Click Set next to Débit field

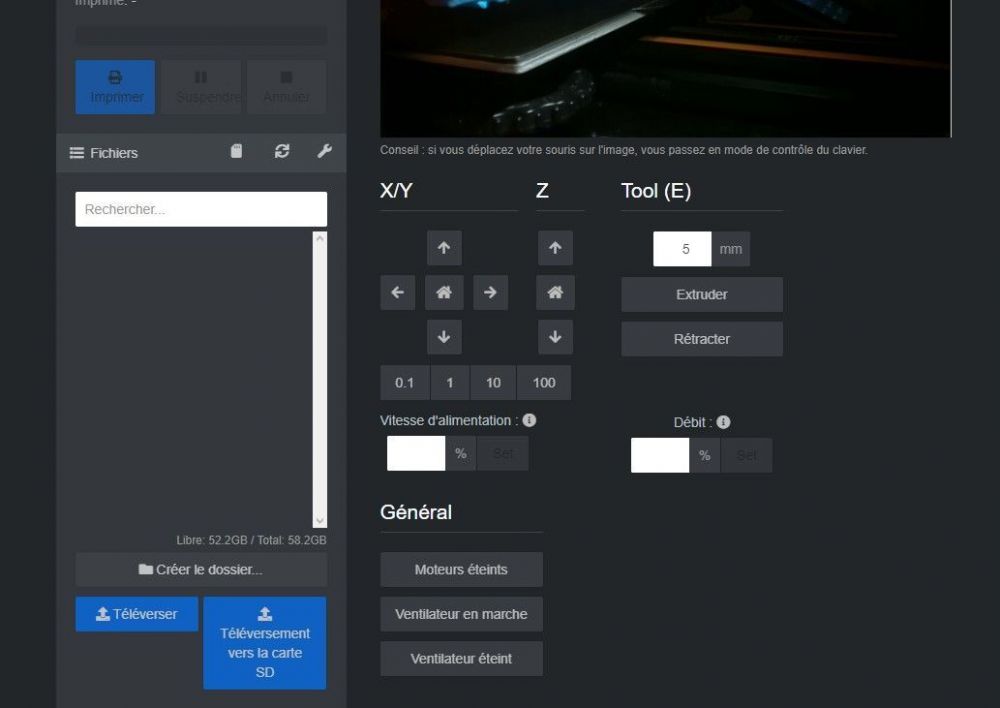[x=746, y=455]
